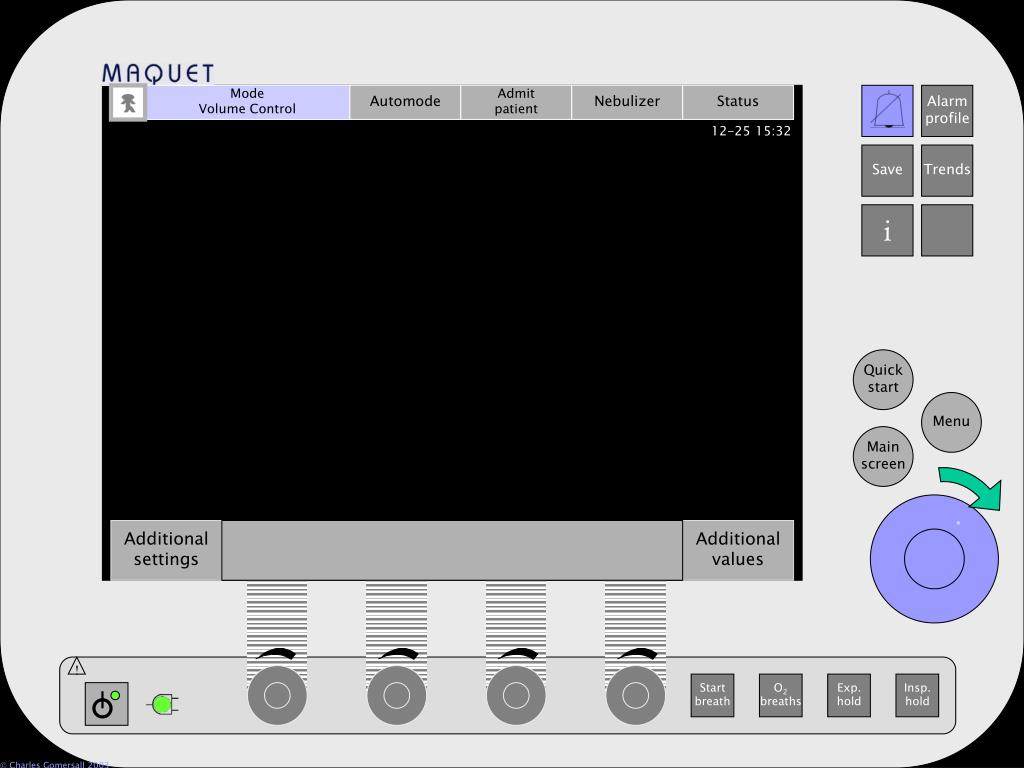Open the Menu round button
This screenshot has height=768, width=1024.
pos(951,422)
